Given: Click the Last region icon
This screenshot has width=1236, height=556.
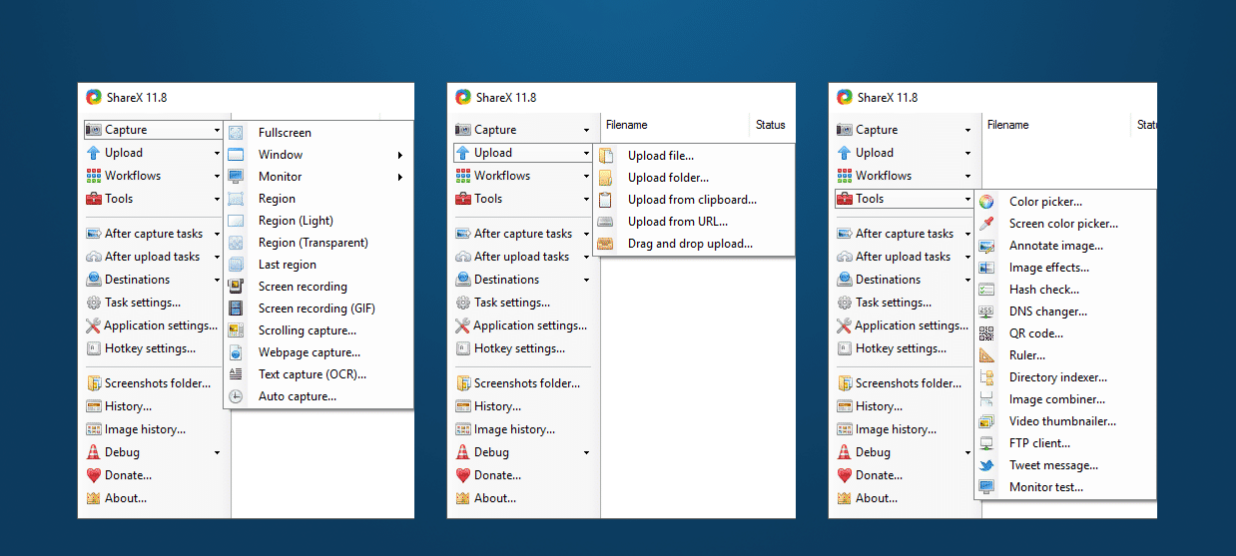Looking at the screenshot, I should [x=236, y=264].
